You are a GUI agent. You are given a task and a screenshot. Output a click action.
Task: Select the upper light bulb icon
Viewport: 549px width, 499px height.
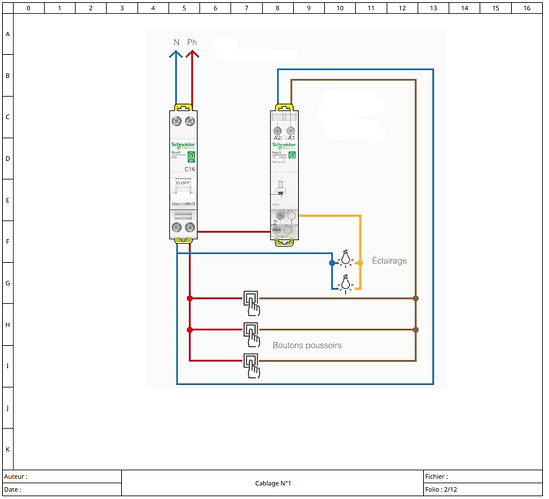click(346, 259)
